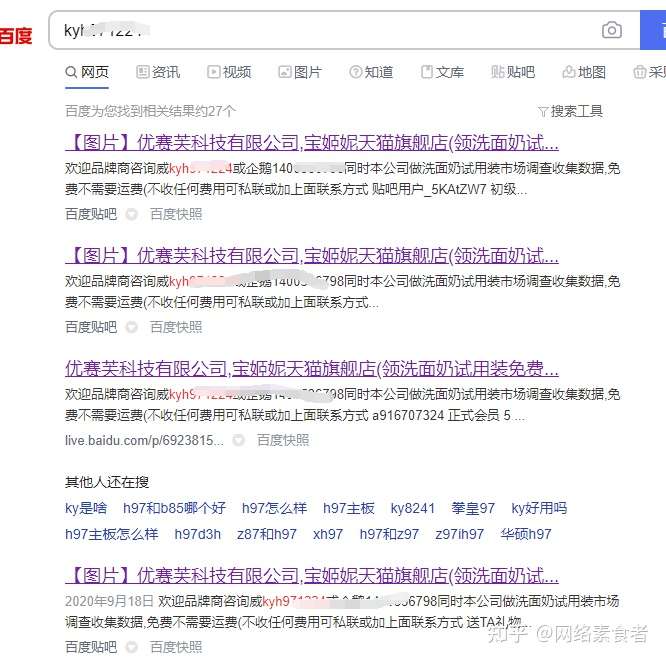Click the 其他人还在搜 heading
The image size is (666, 662).
[107, 482]
